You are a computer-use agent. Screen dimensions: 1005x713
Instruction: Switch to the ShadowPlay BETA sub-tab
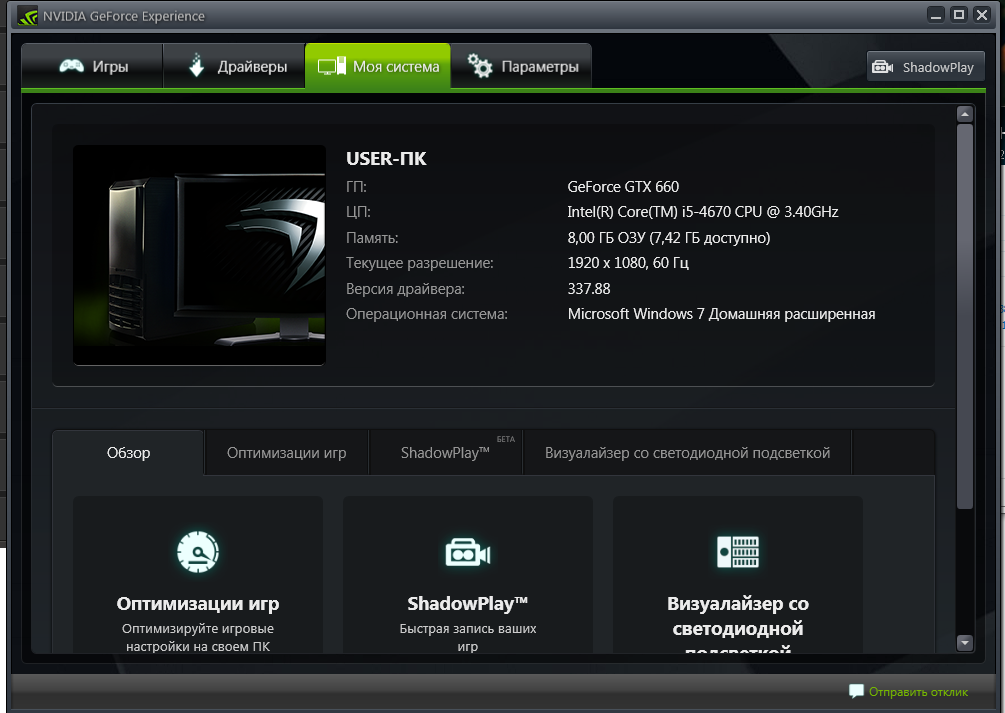tap(445, 453)
